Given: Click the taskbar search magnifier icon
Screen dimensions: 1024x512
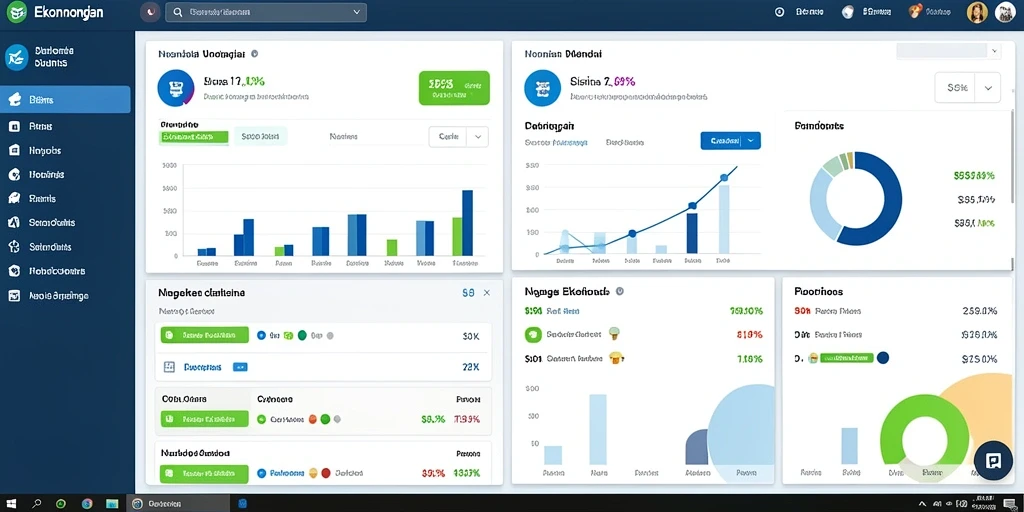Looking at the screenshot, I should click(37, 504).
